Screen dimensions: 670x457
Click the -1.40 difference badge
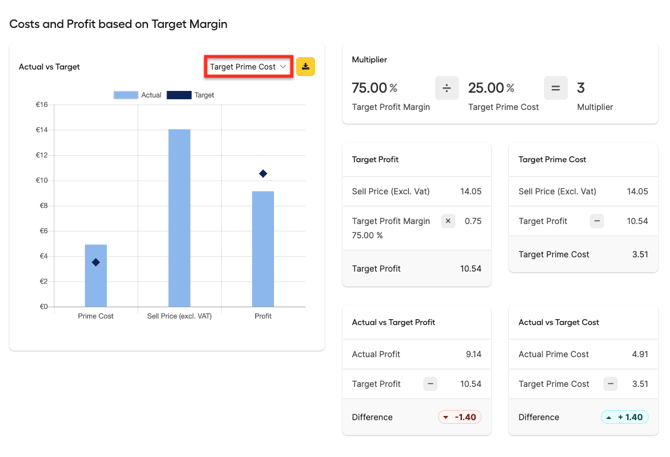460,417
